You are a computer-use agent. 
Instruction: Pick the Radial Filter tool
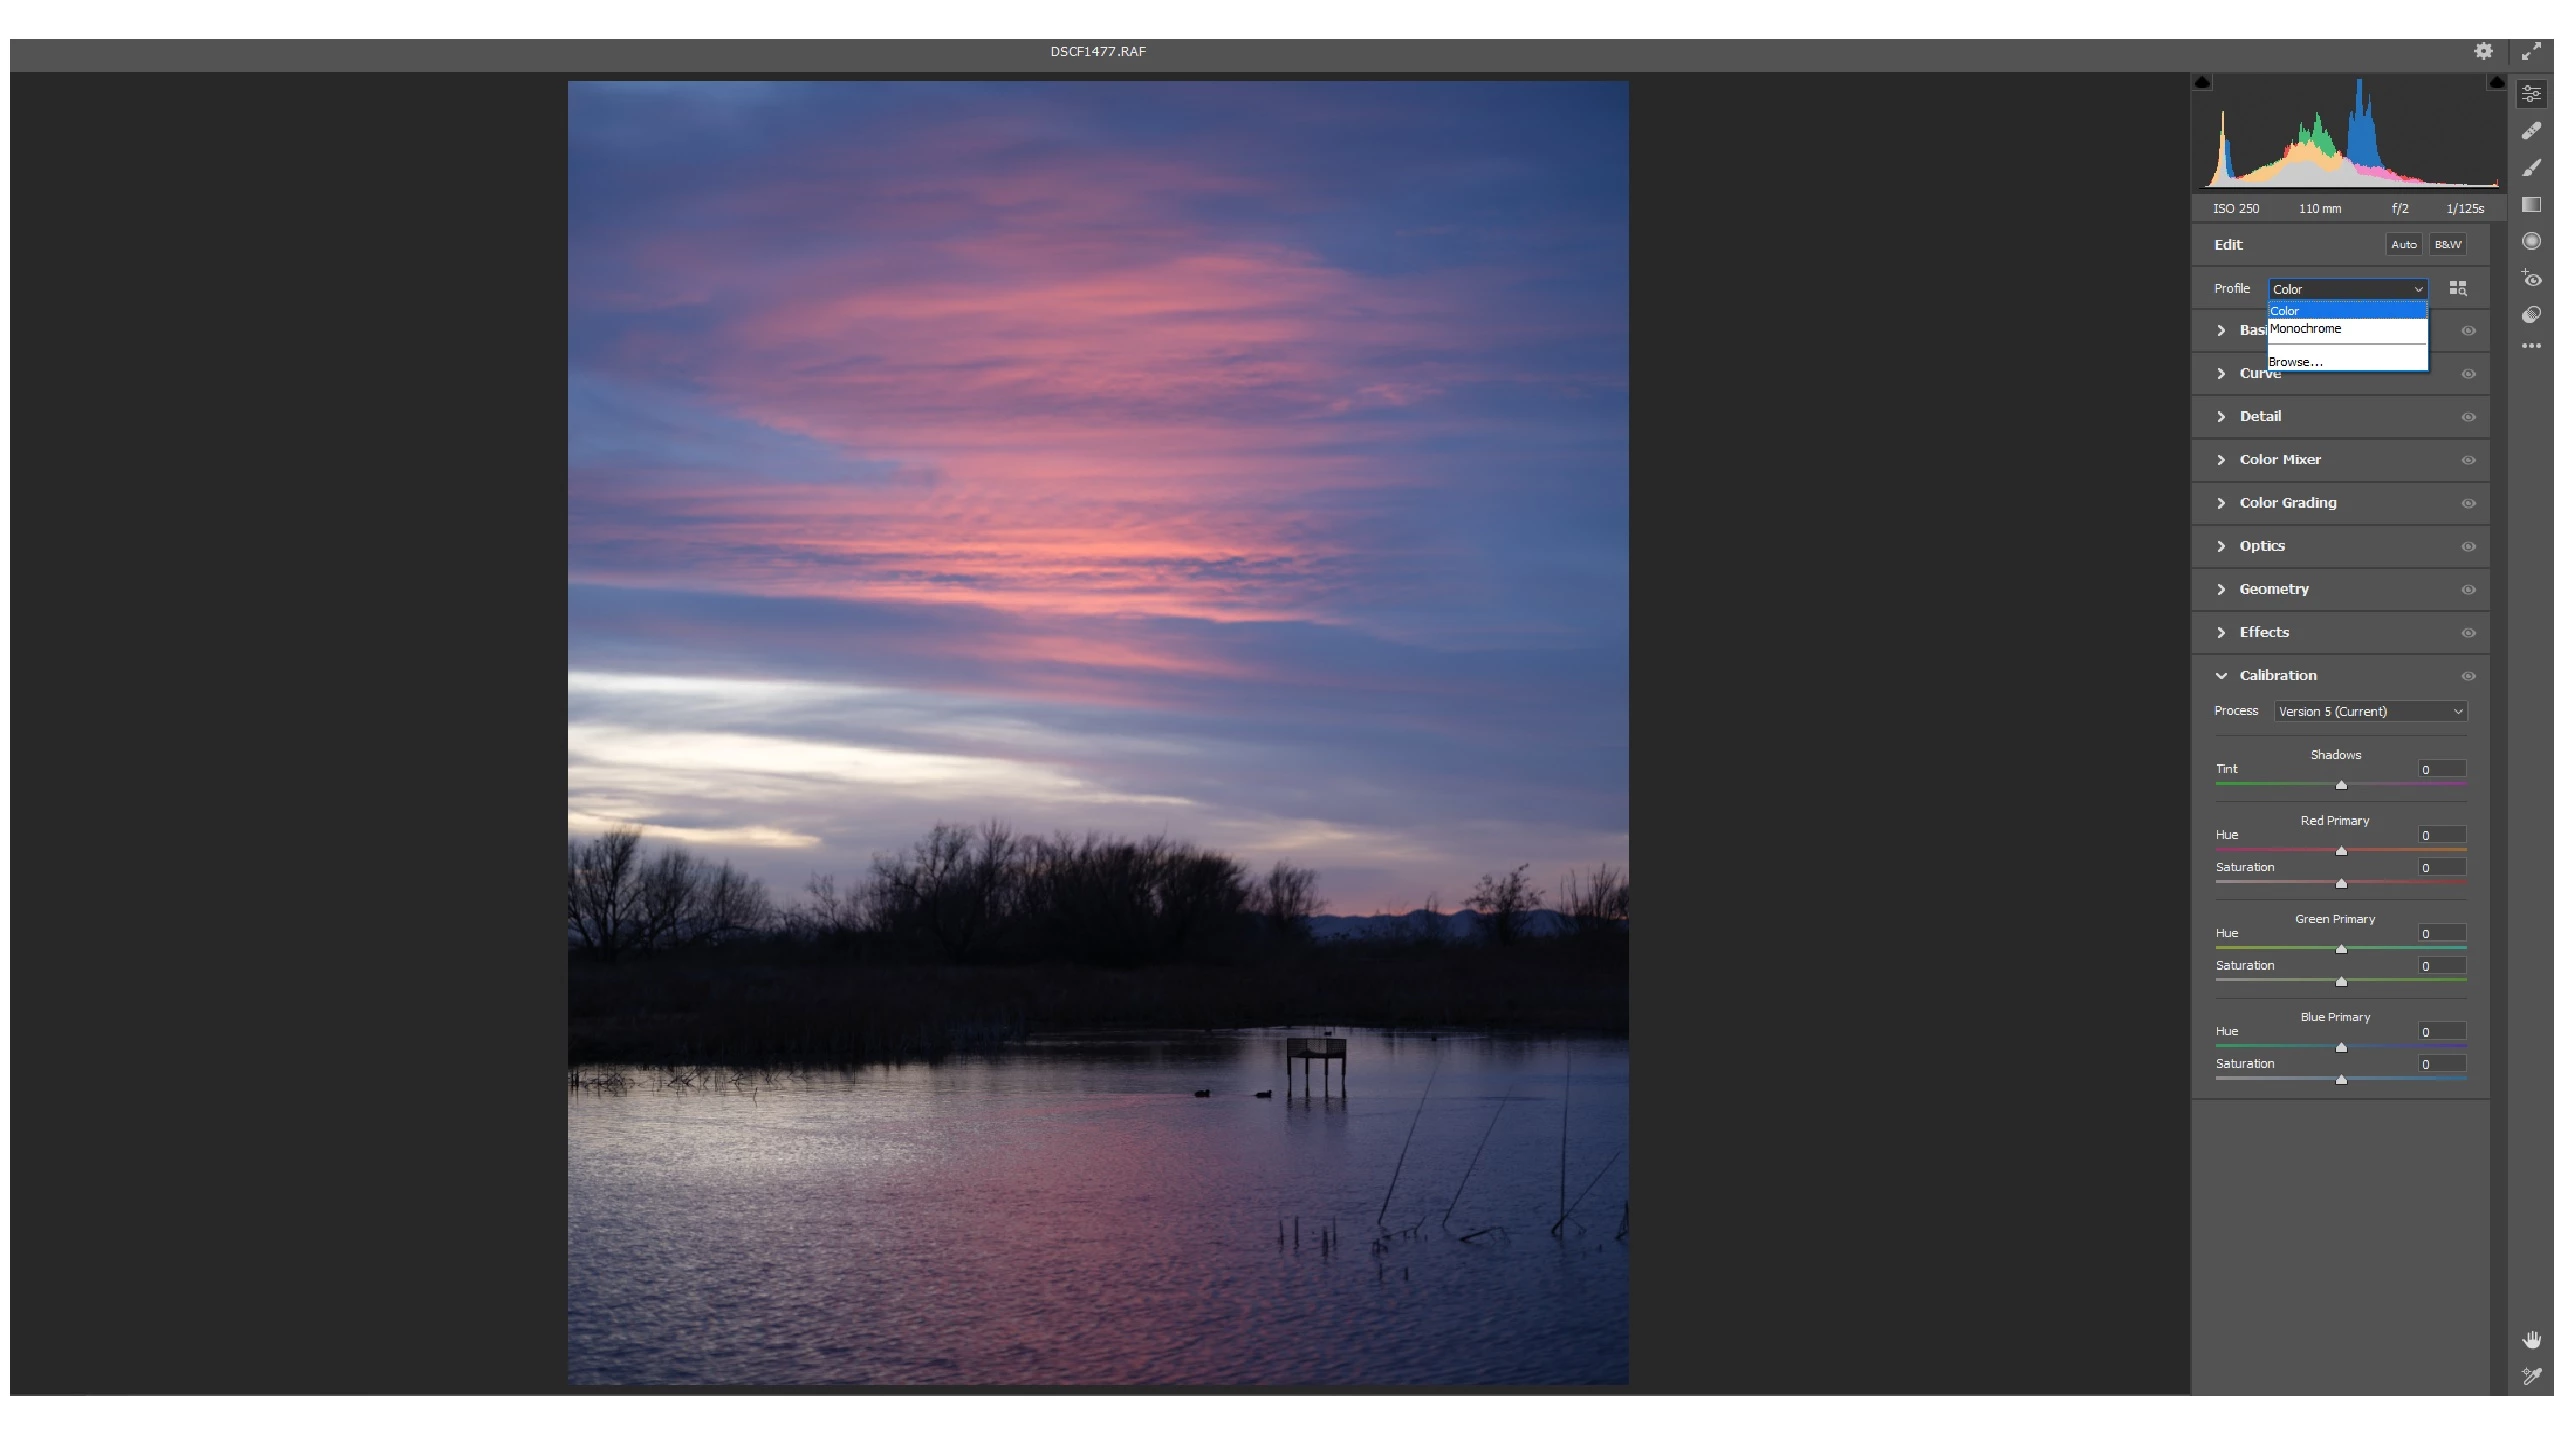coord(2531,241)
